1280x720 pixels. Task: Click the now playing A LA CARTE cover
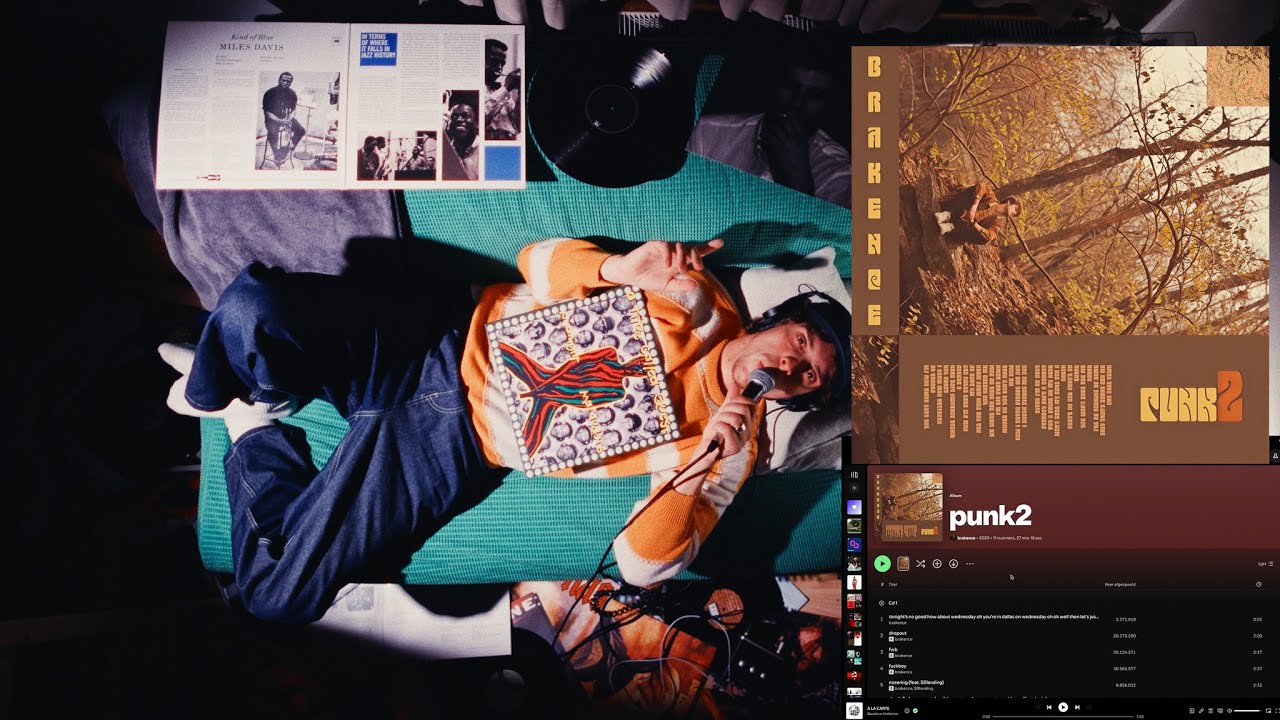coord(854,710)
